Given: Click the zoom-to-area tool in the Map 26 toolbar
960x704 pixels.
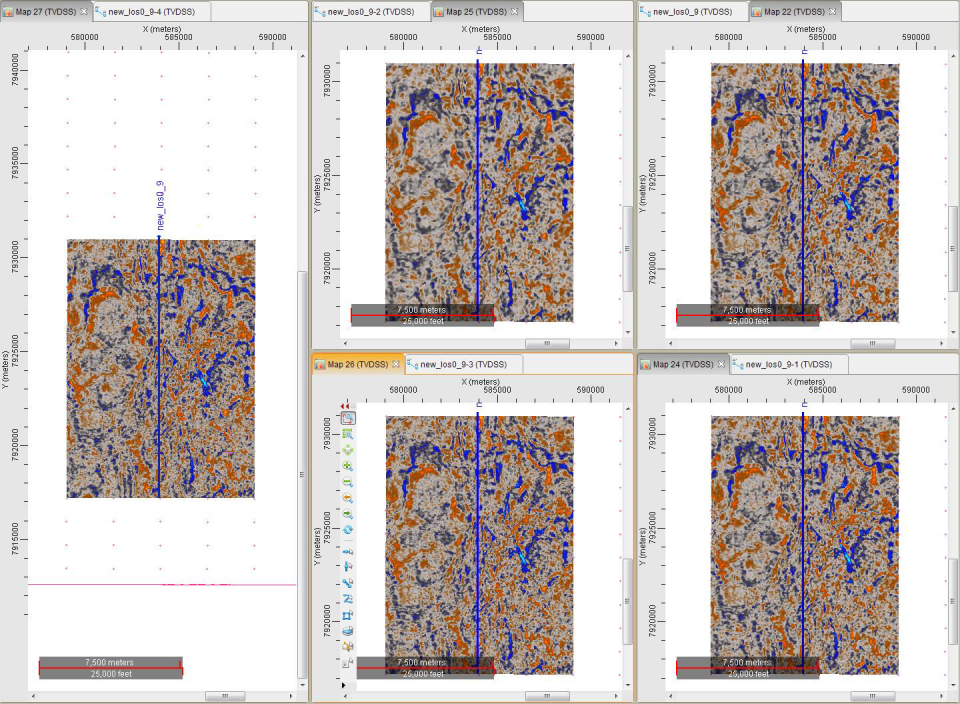Looking at the screenshot, I should click(x=348, y=434).
